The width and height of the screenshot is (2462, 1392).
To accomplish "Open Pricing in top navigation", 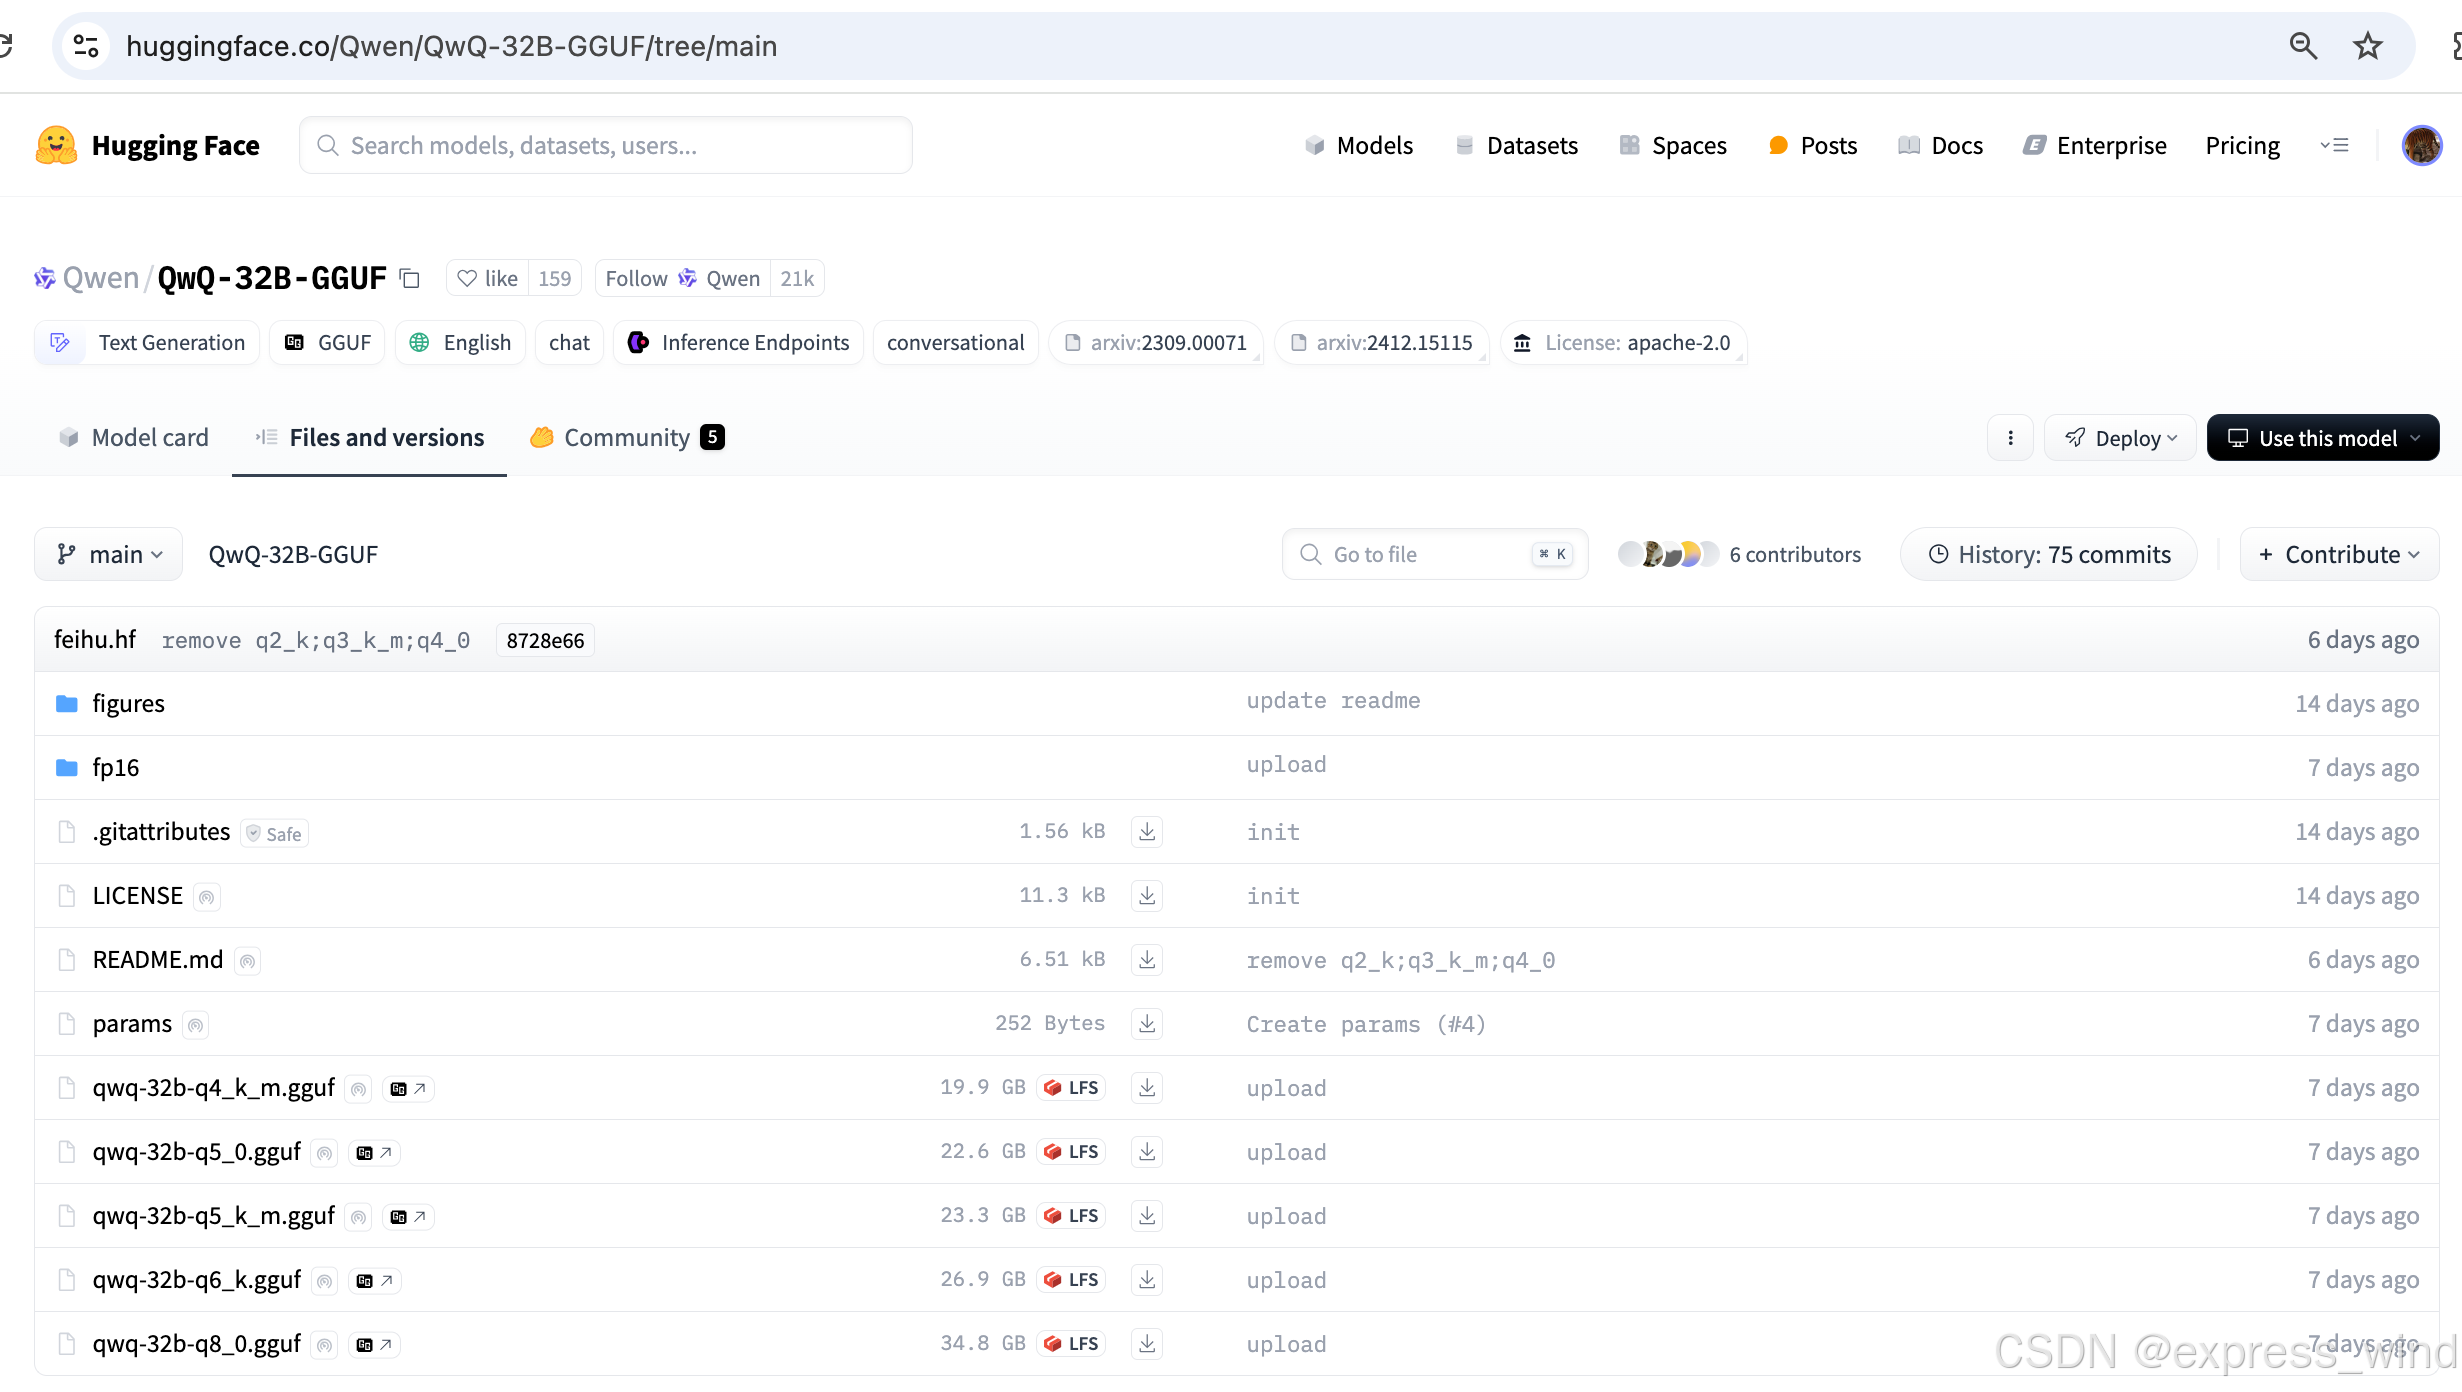I will 2243,146.
